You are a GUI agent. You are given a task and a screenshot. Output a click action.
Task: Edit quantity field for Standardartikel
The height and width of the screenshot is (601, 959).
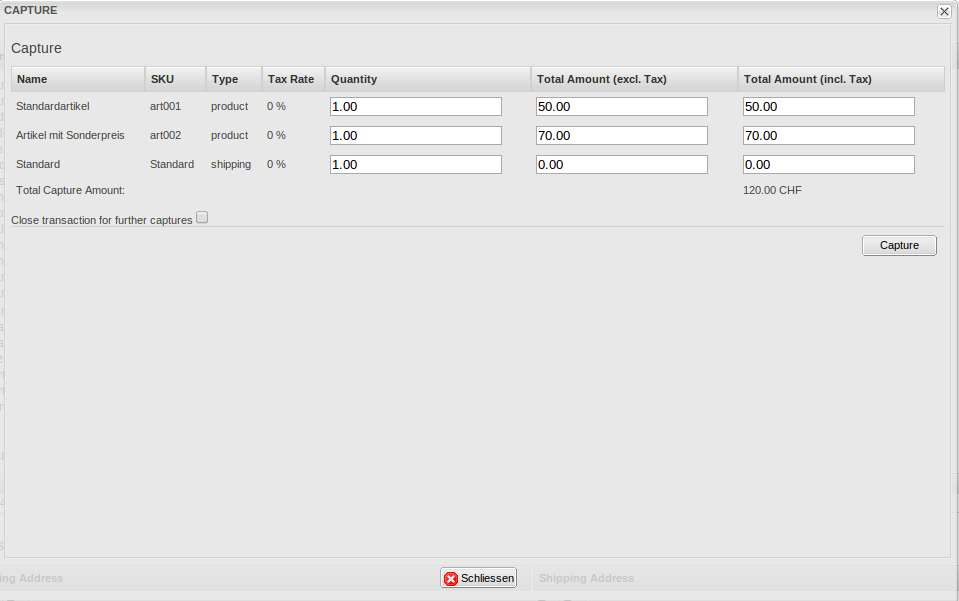(x=415, y=107)
